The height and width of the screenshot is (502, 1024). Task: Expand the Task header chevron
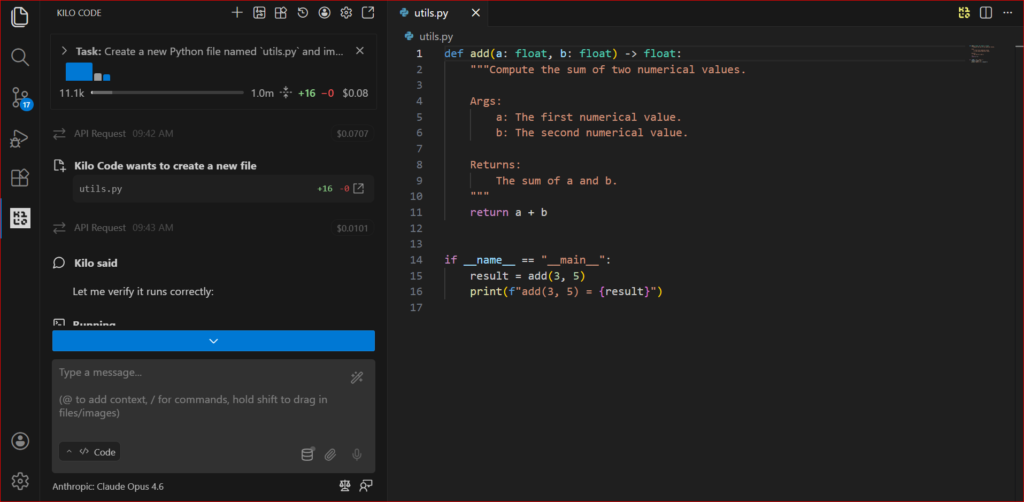coord(65,50)
